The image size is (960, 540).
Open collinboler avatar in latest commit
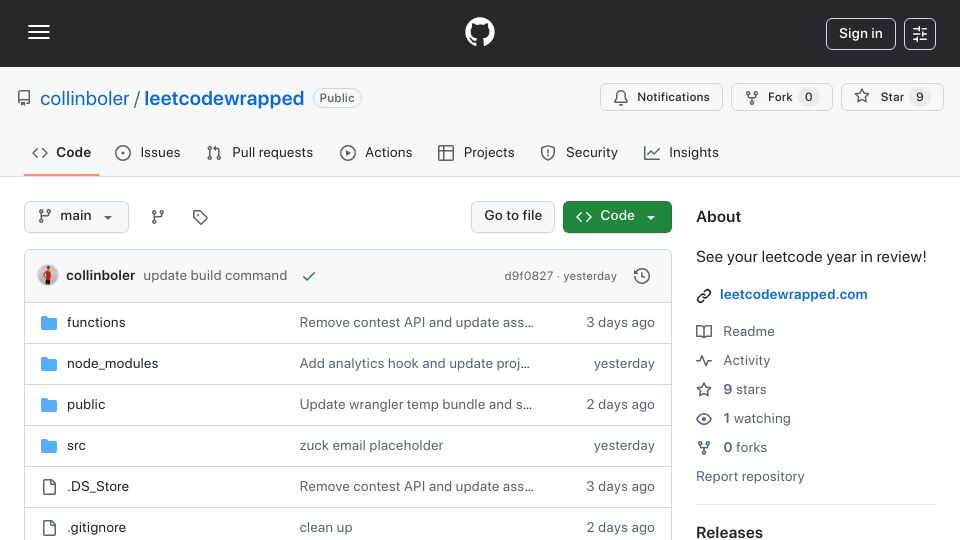tap(48, 276)
